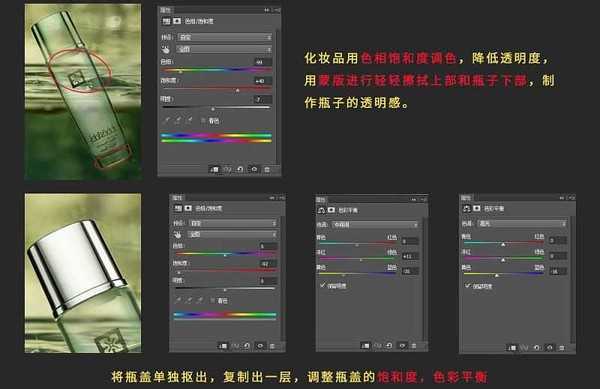Click the hue slider in upper Hue/Saturation panel
The image size is (600, 389).
pyautogui.click(x=216, y=70)
